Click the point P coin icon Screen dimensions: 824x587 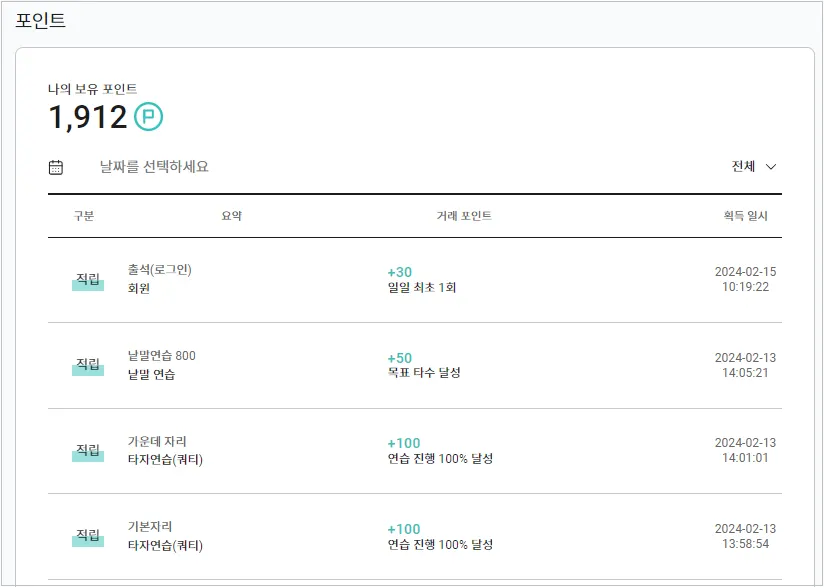click(148, 118)
